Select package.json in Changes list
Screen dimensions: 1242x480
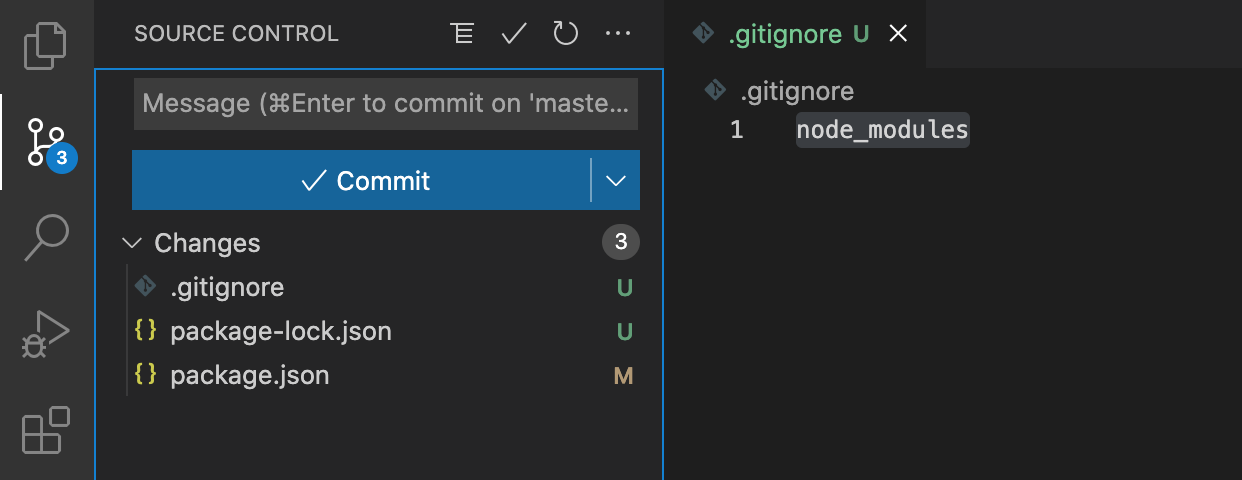pyautogui.click(x=385, y=376)
